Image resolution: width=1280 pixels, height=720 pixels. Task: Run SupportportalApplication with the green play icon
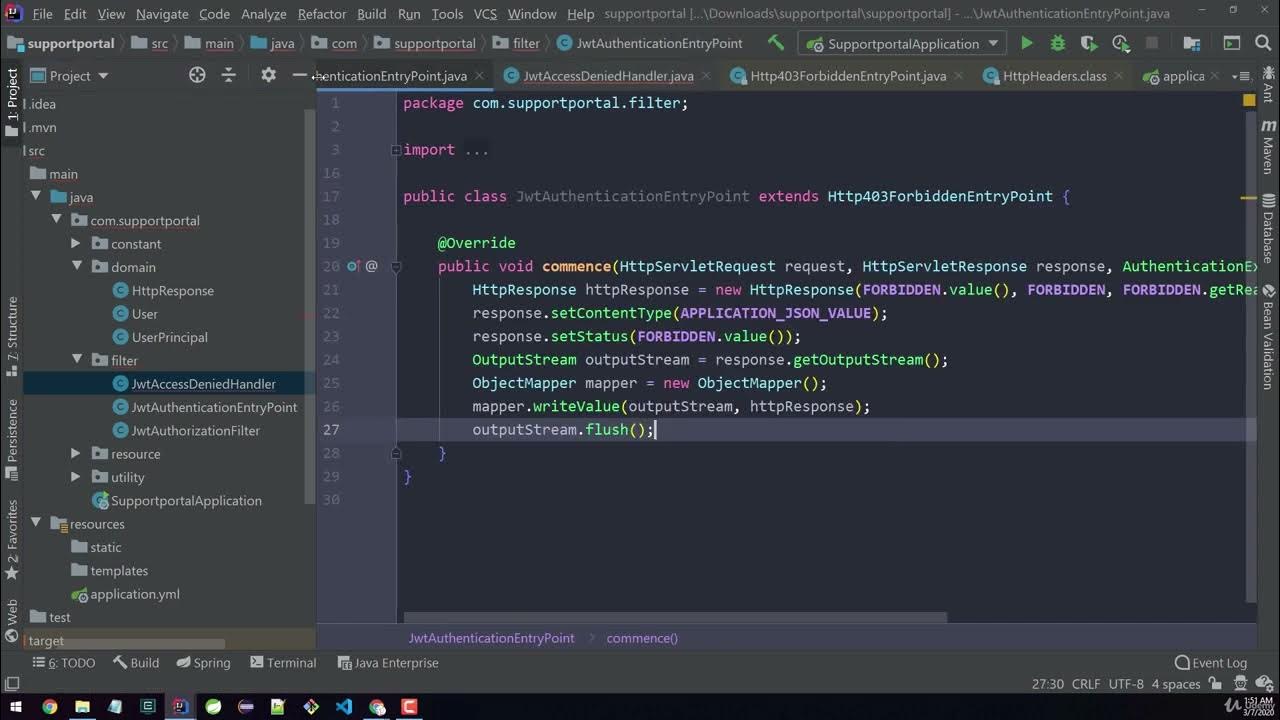pyautogui.click(x=1026, y=43)
